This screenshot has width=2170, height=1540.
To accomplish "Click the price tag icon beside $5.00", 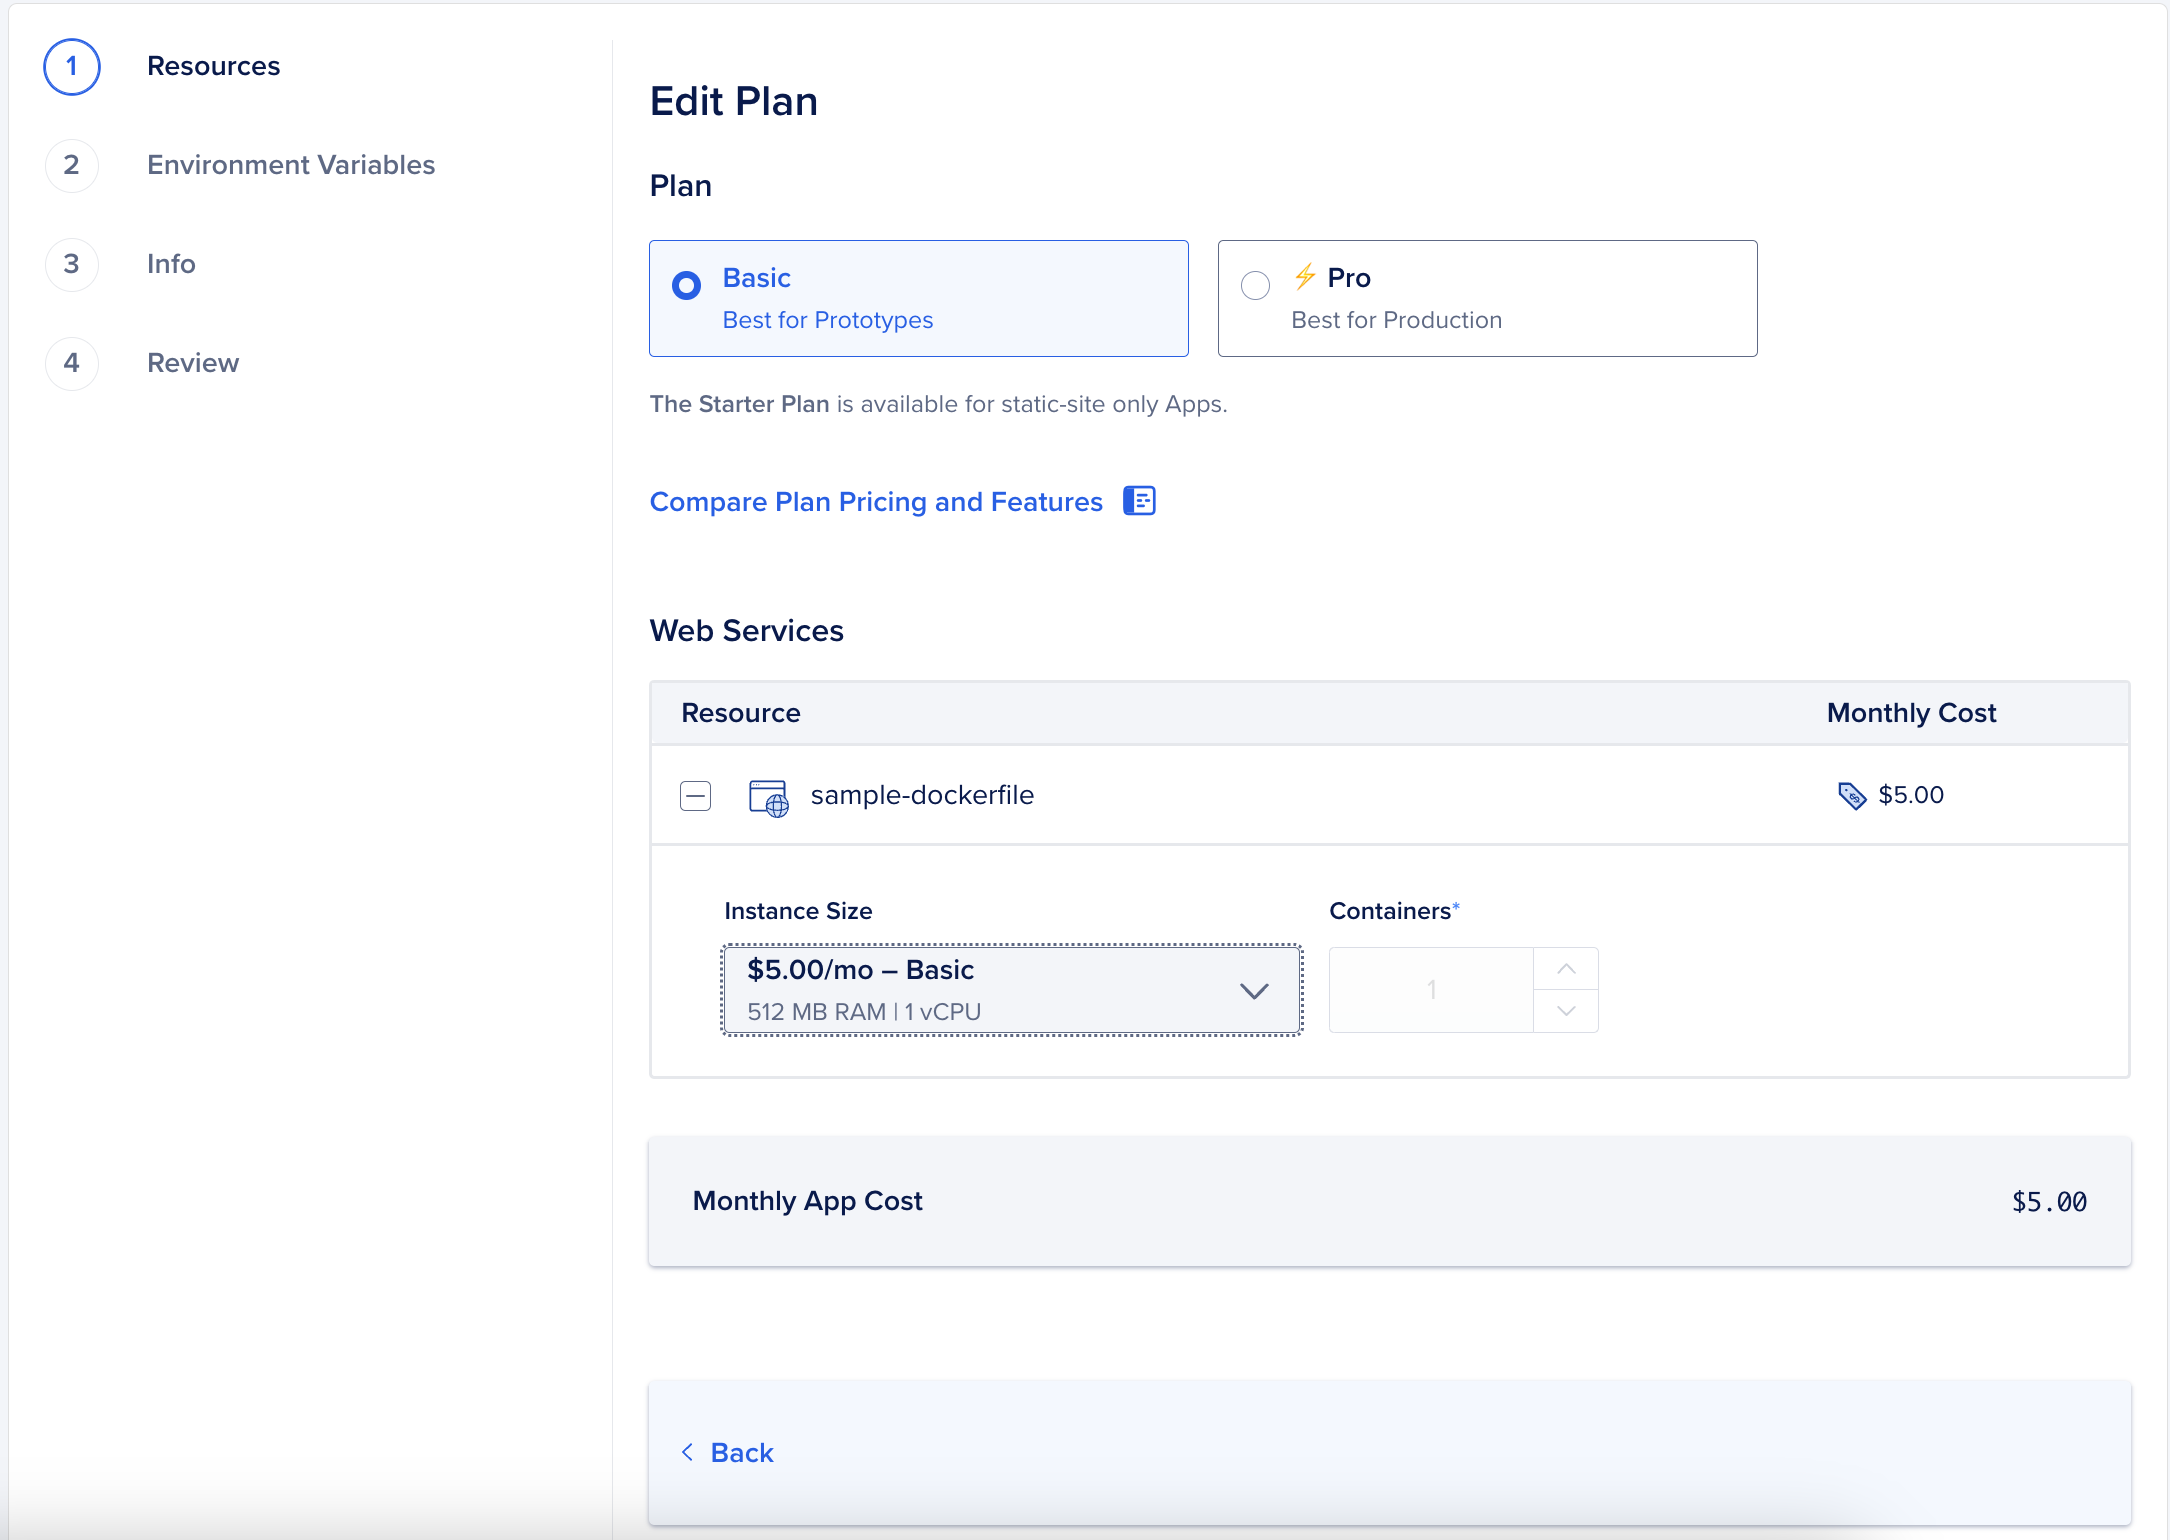I will coord(1851,796).
